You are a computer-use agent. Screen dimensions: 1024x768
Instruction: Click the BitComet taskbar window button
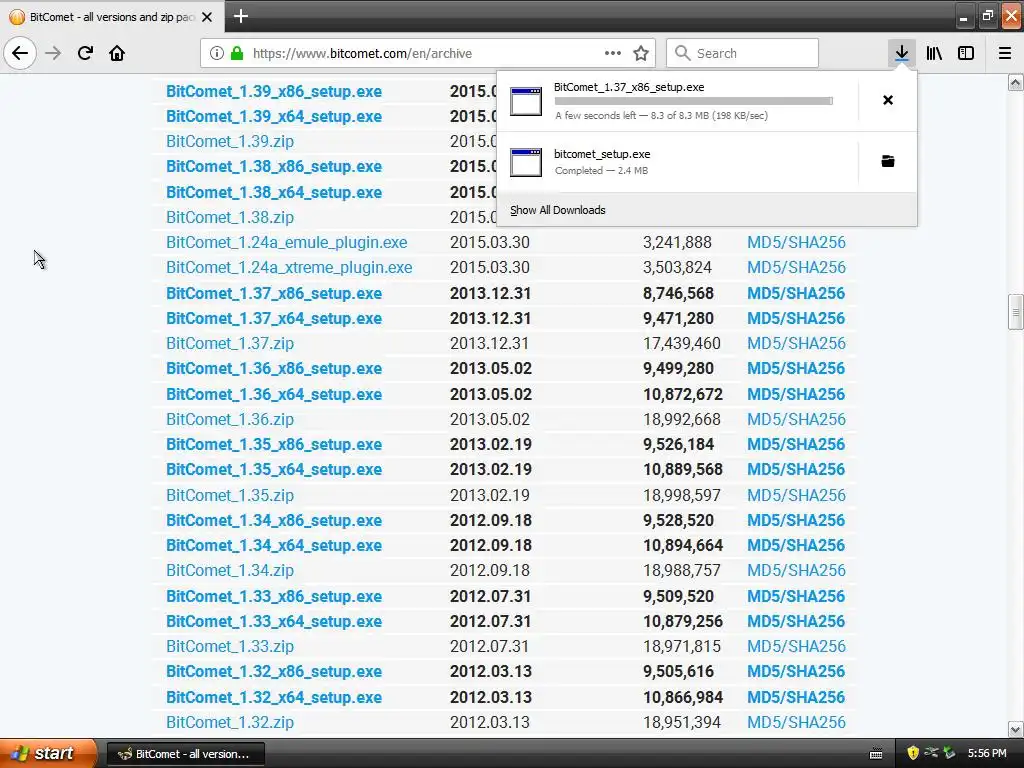pos(185,754)
